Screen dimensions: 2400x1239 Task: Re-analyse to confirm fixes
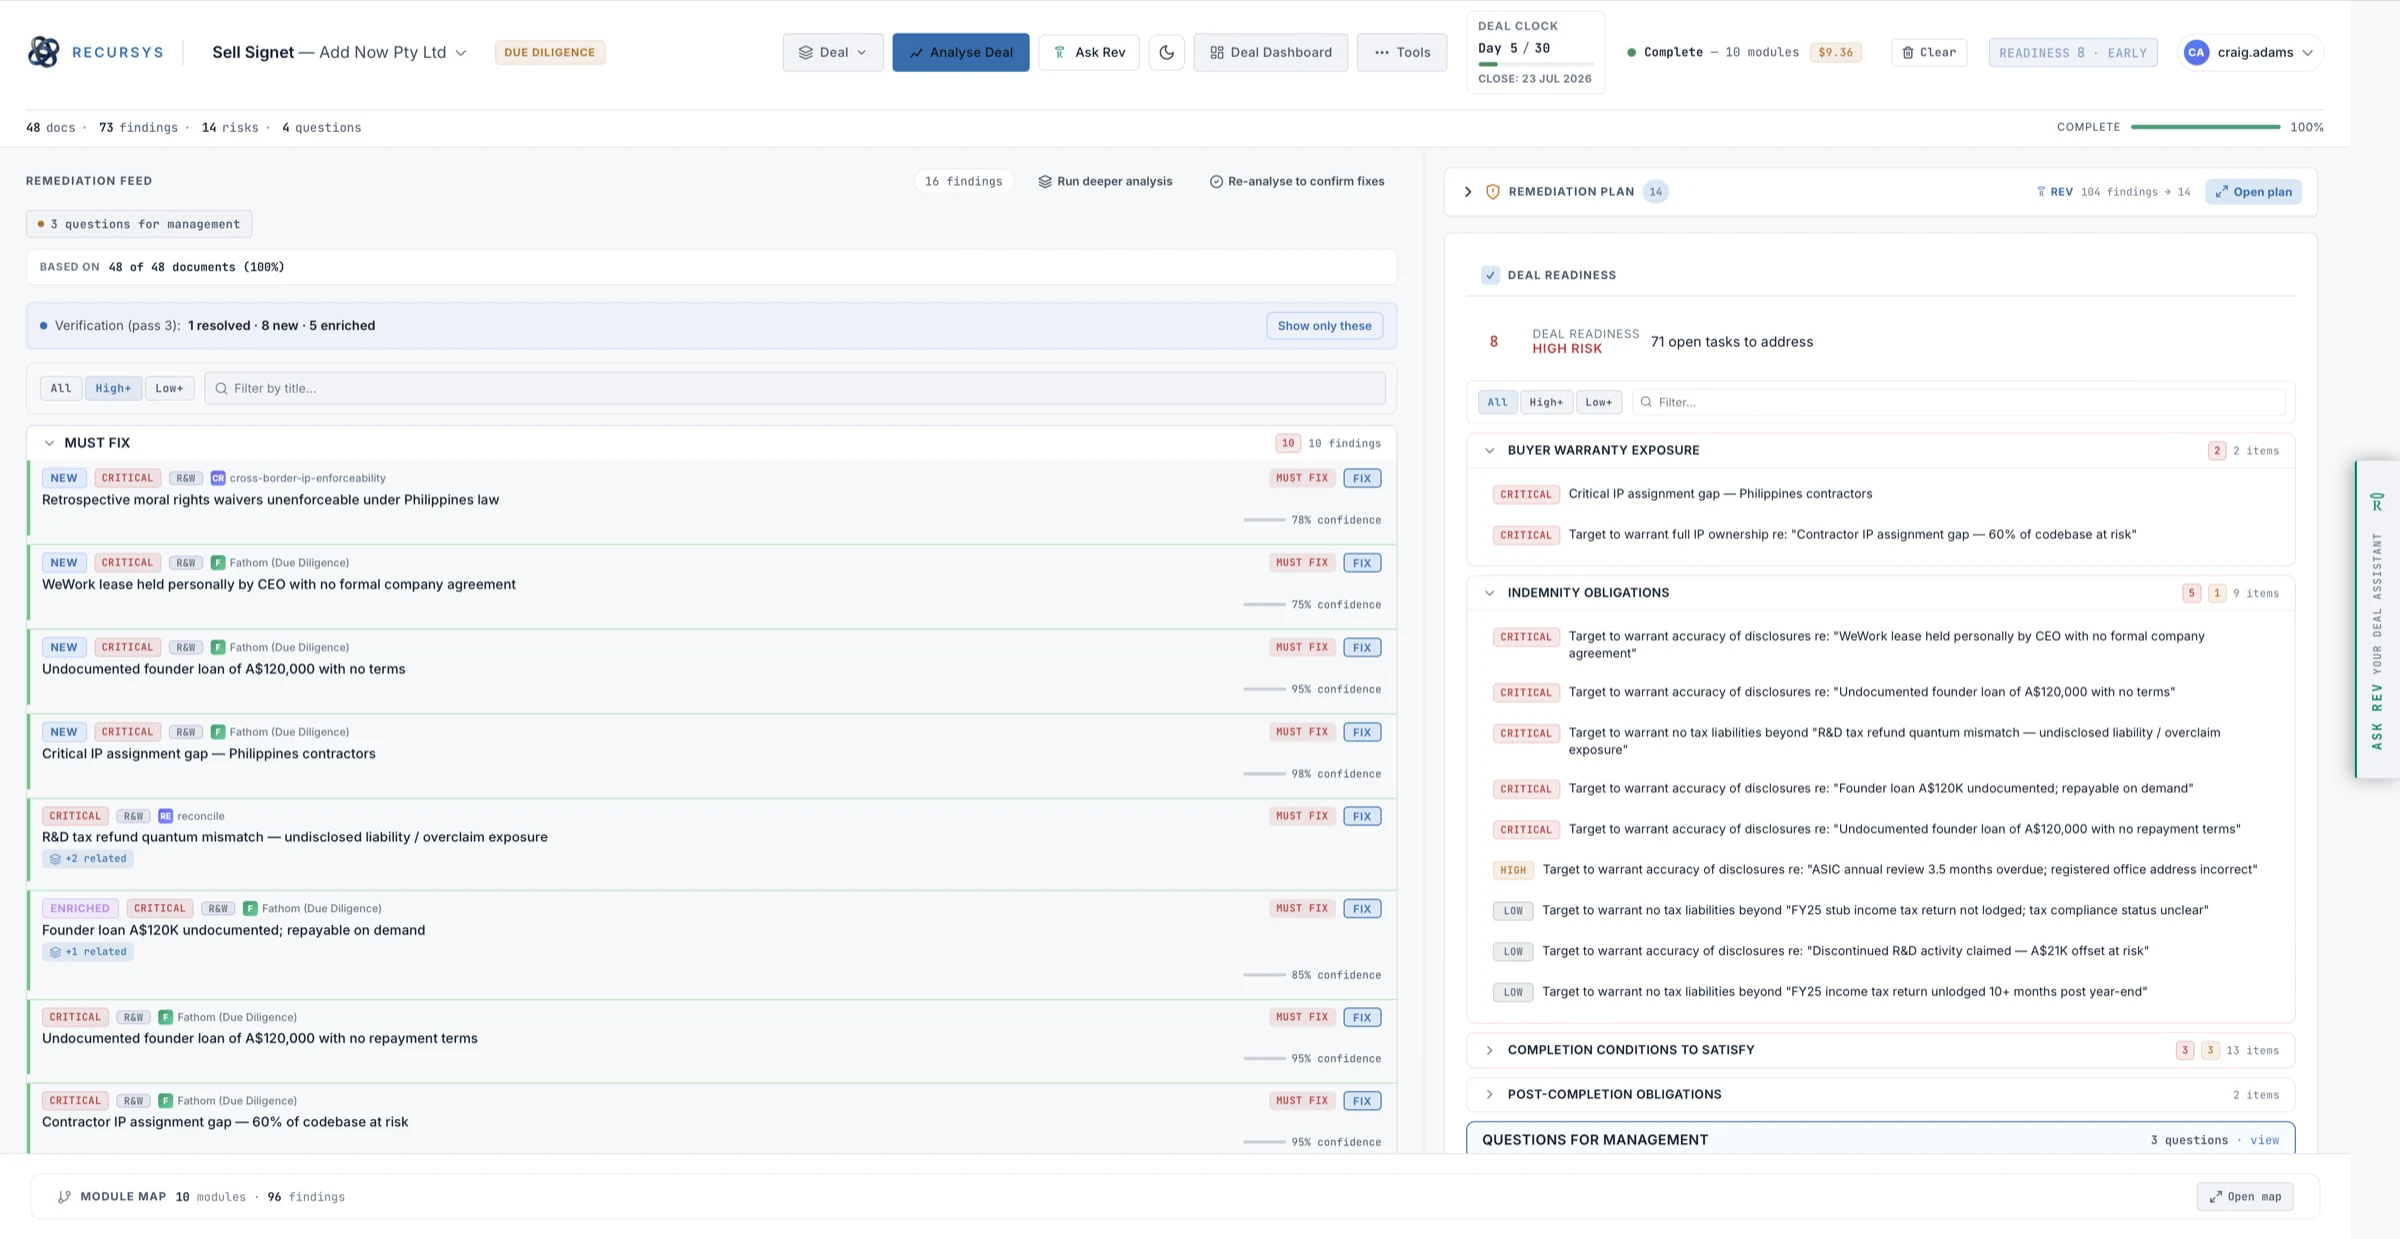pos(1297,181)
